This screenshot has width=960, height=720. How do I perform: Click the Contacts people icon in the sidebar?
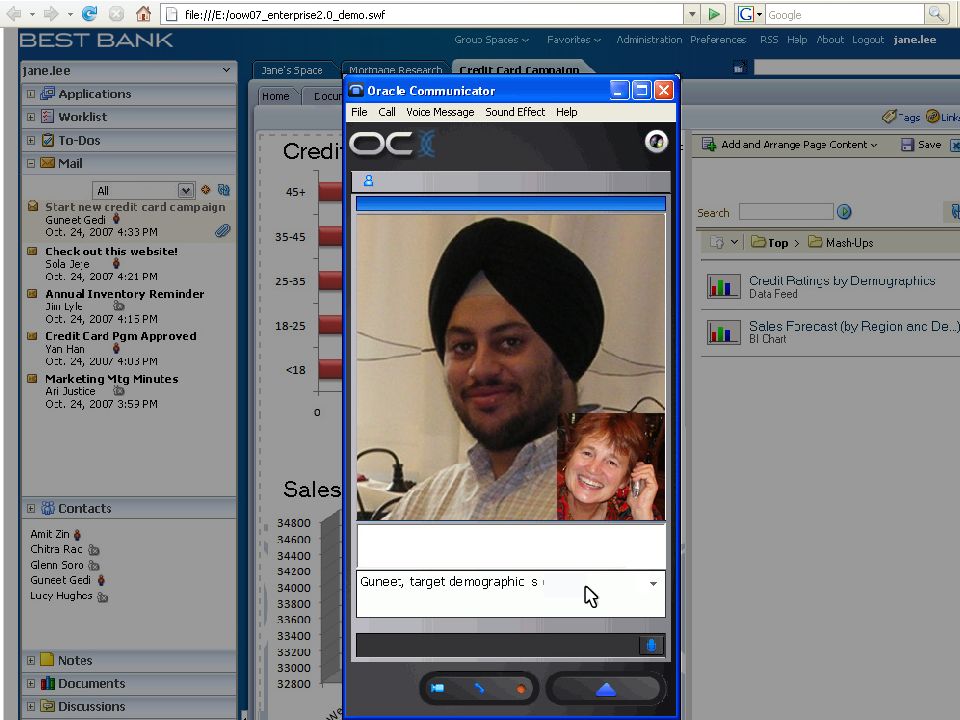coord(48,508)
